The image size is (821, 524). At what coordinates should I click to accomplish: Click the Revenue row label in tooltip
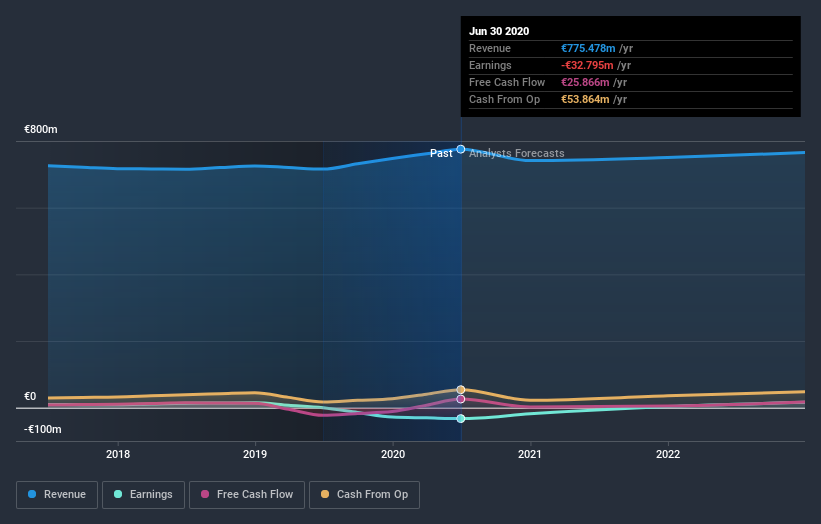pos(490,48)
